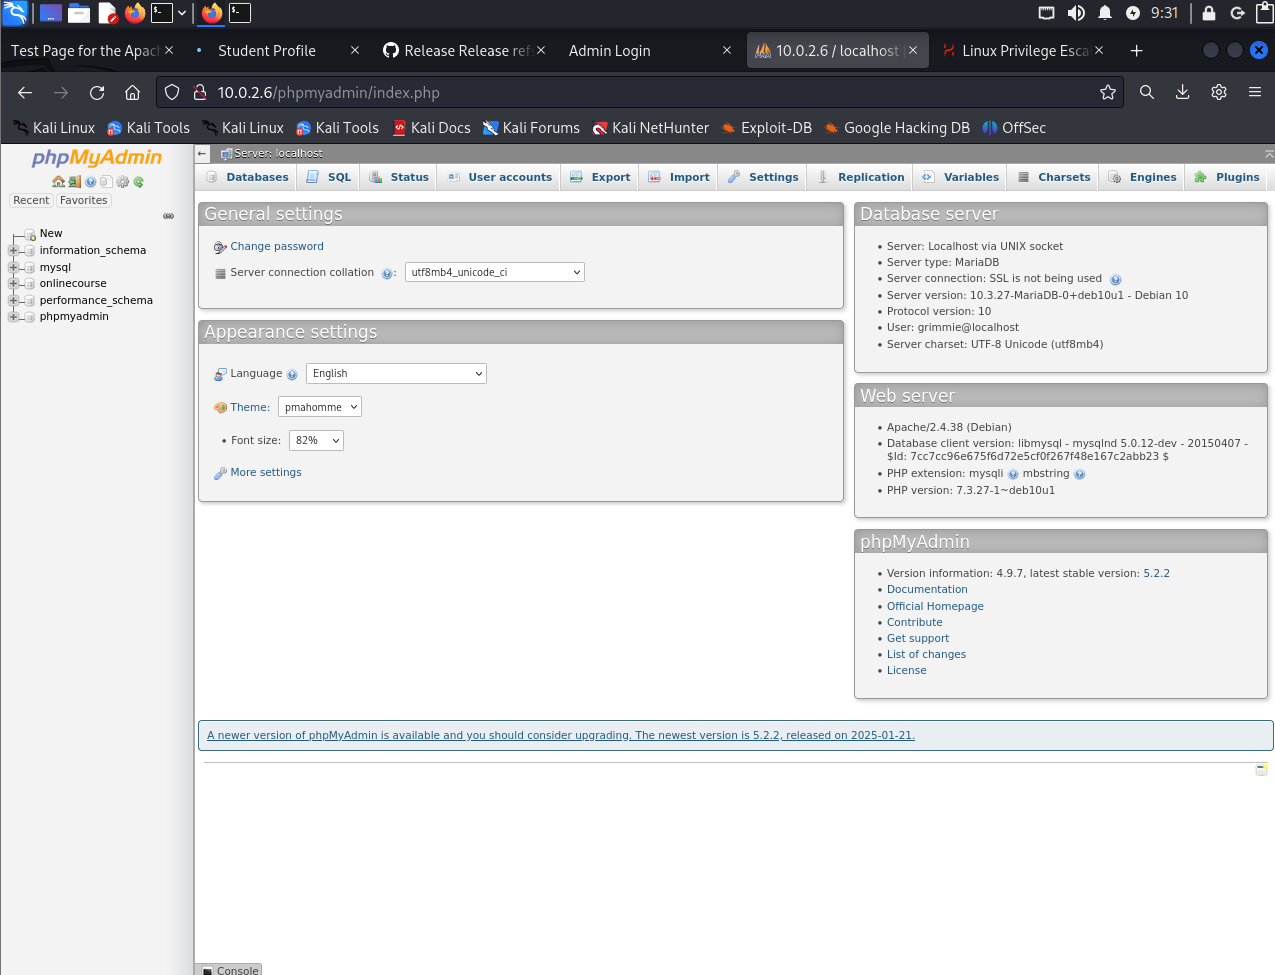Viewport: 1275px width, 975px height.
Task: Click the log out door icon
Action: point(74,182)
